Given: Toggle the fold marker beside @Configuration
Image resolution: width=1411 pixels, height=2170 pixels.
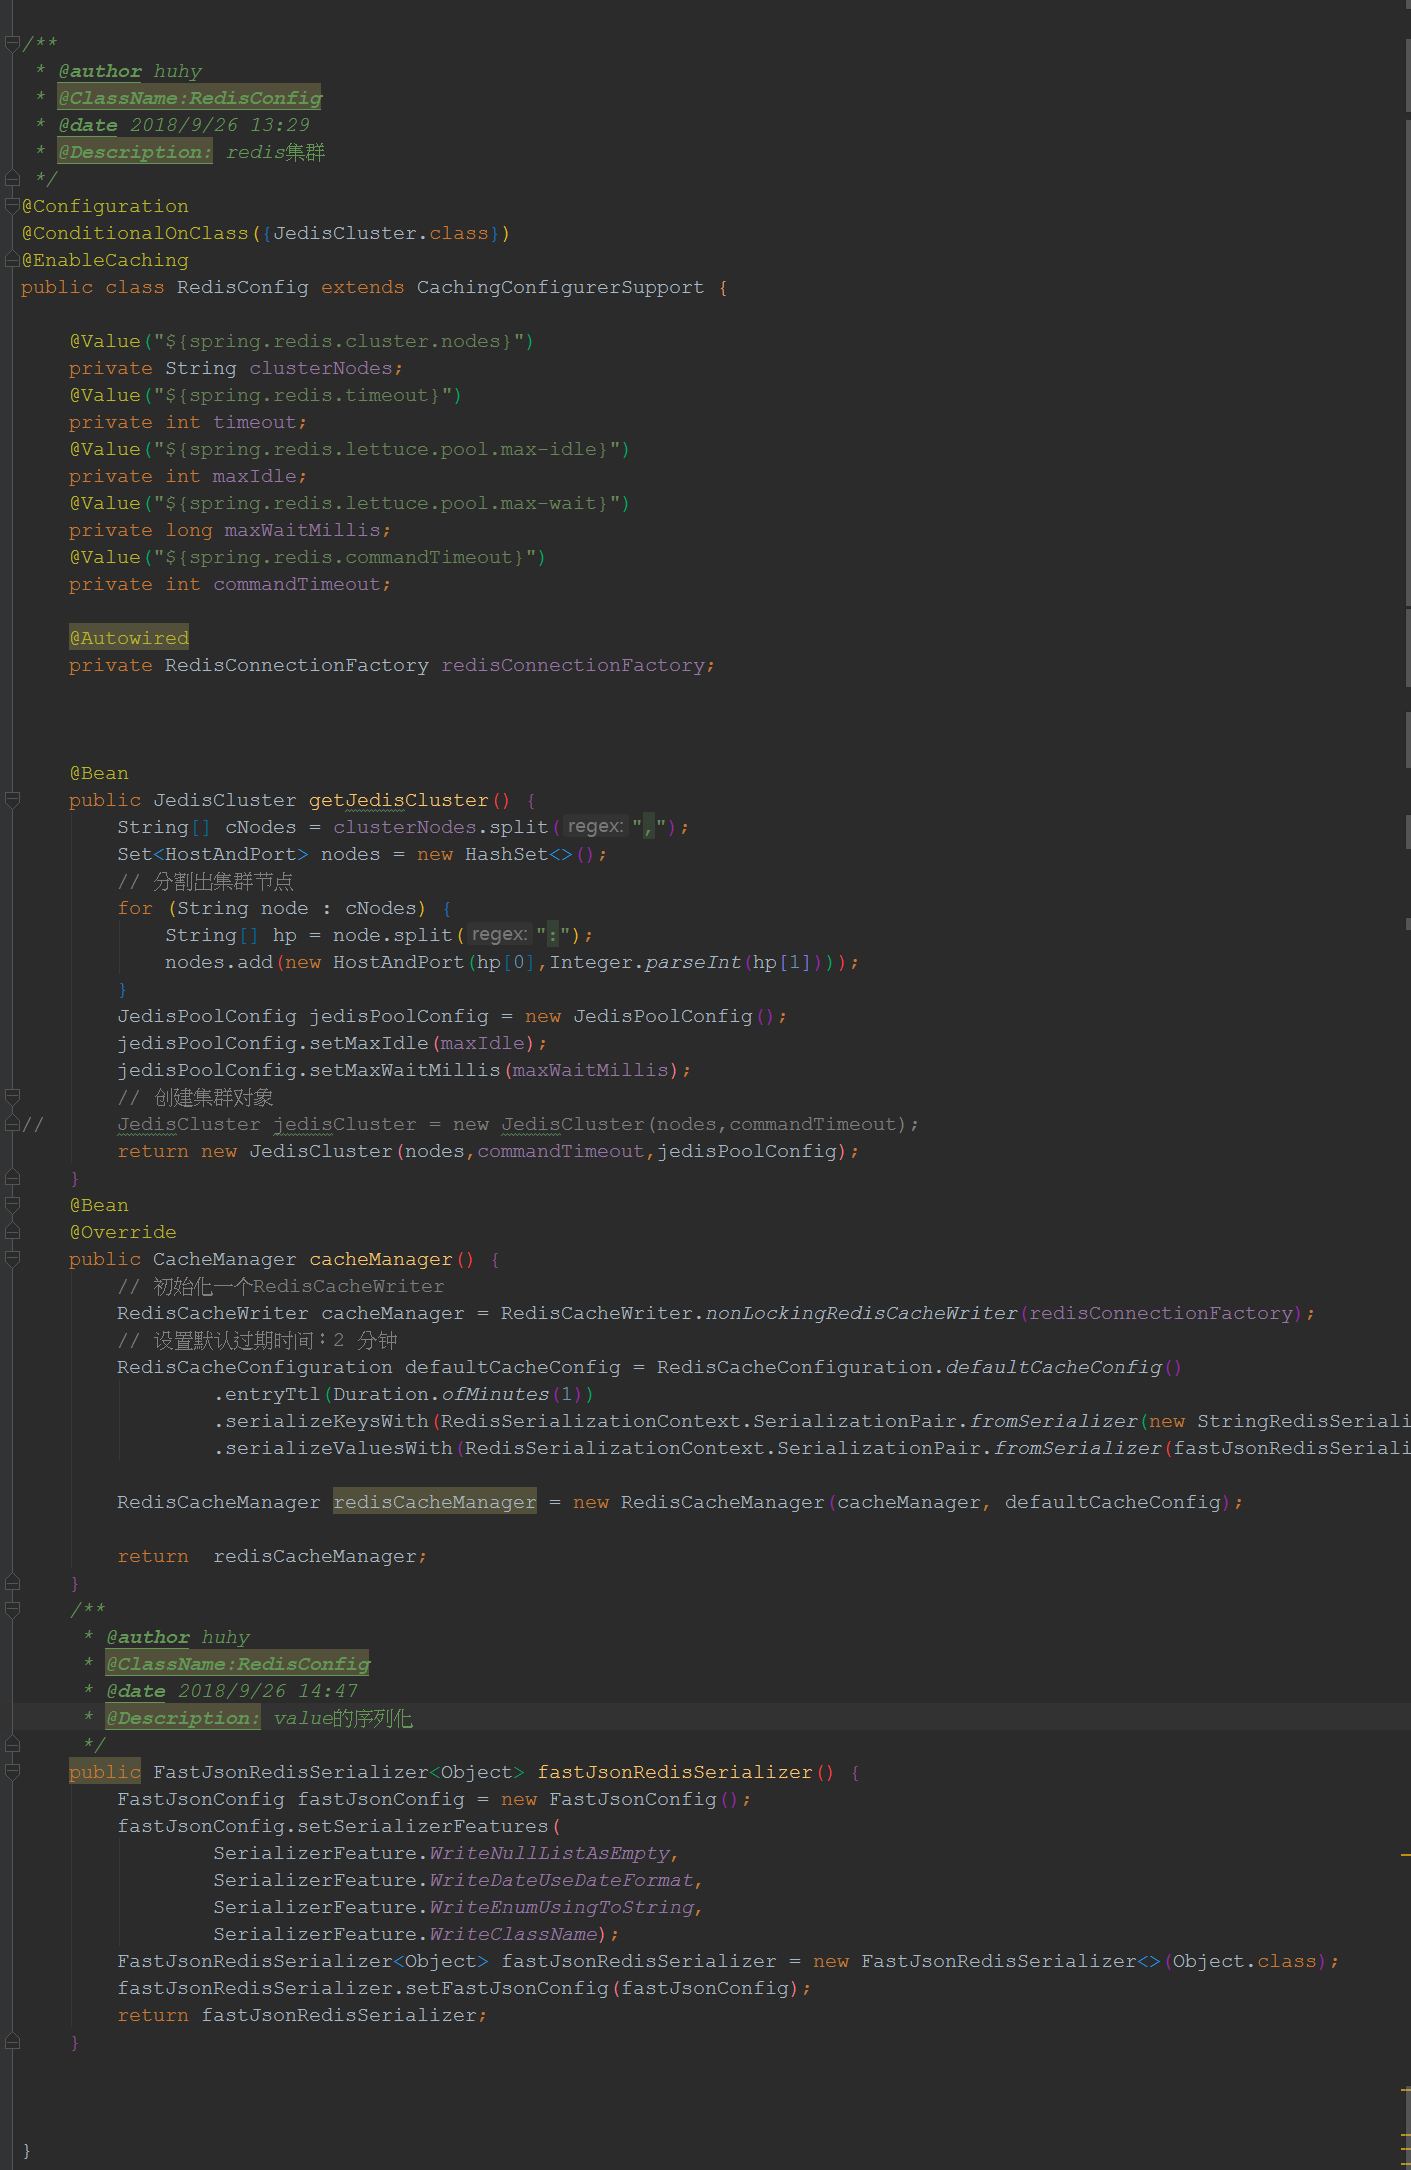Looking at the screenshot, I should 12,206.
